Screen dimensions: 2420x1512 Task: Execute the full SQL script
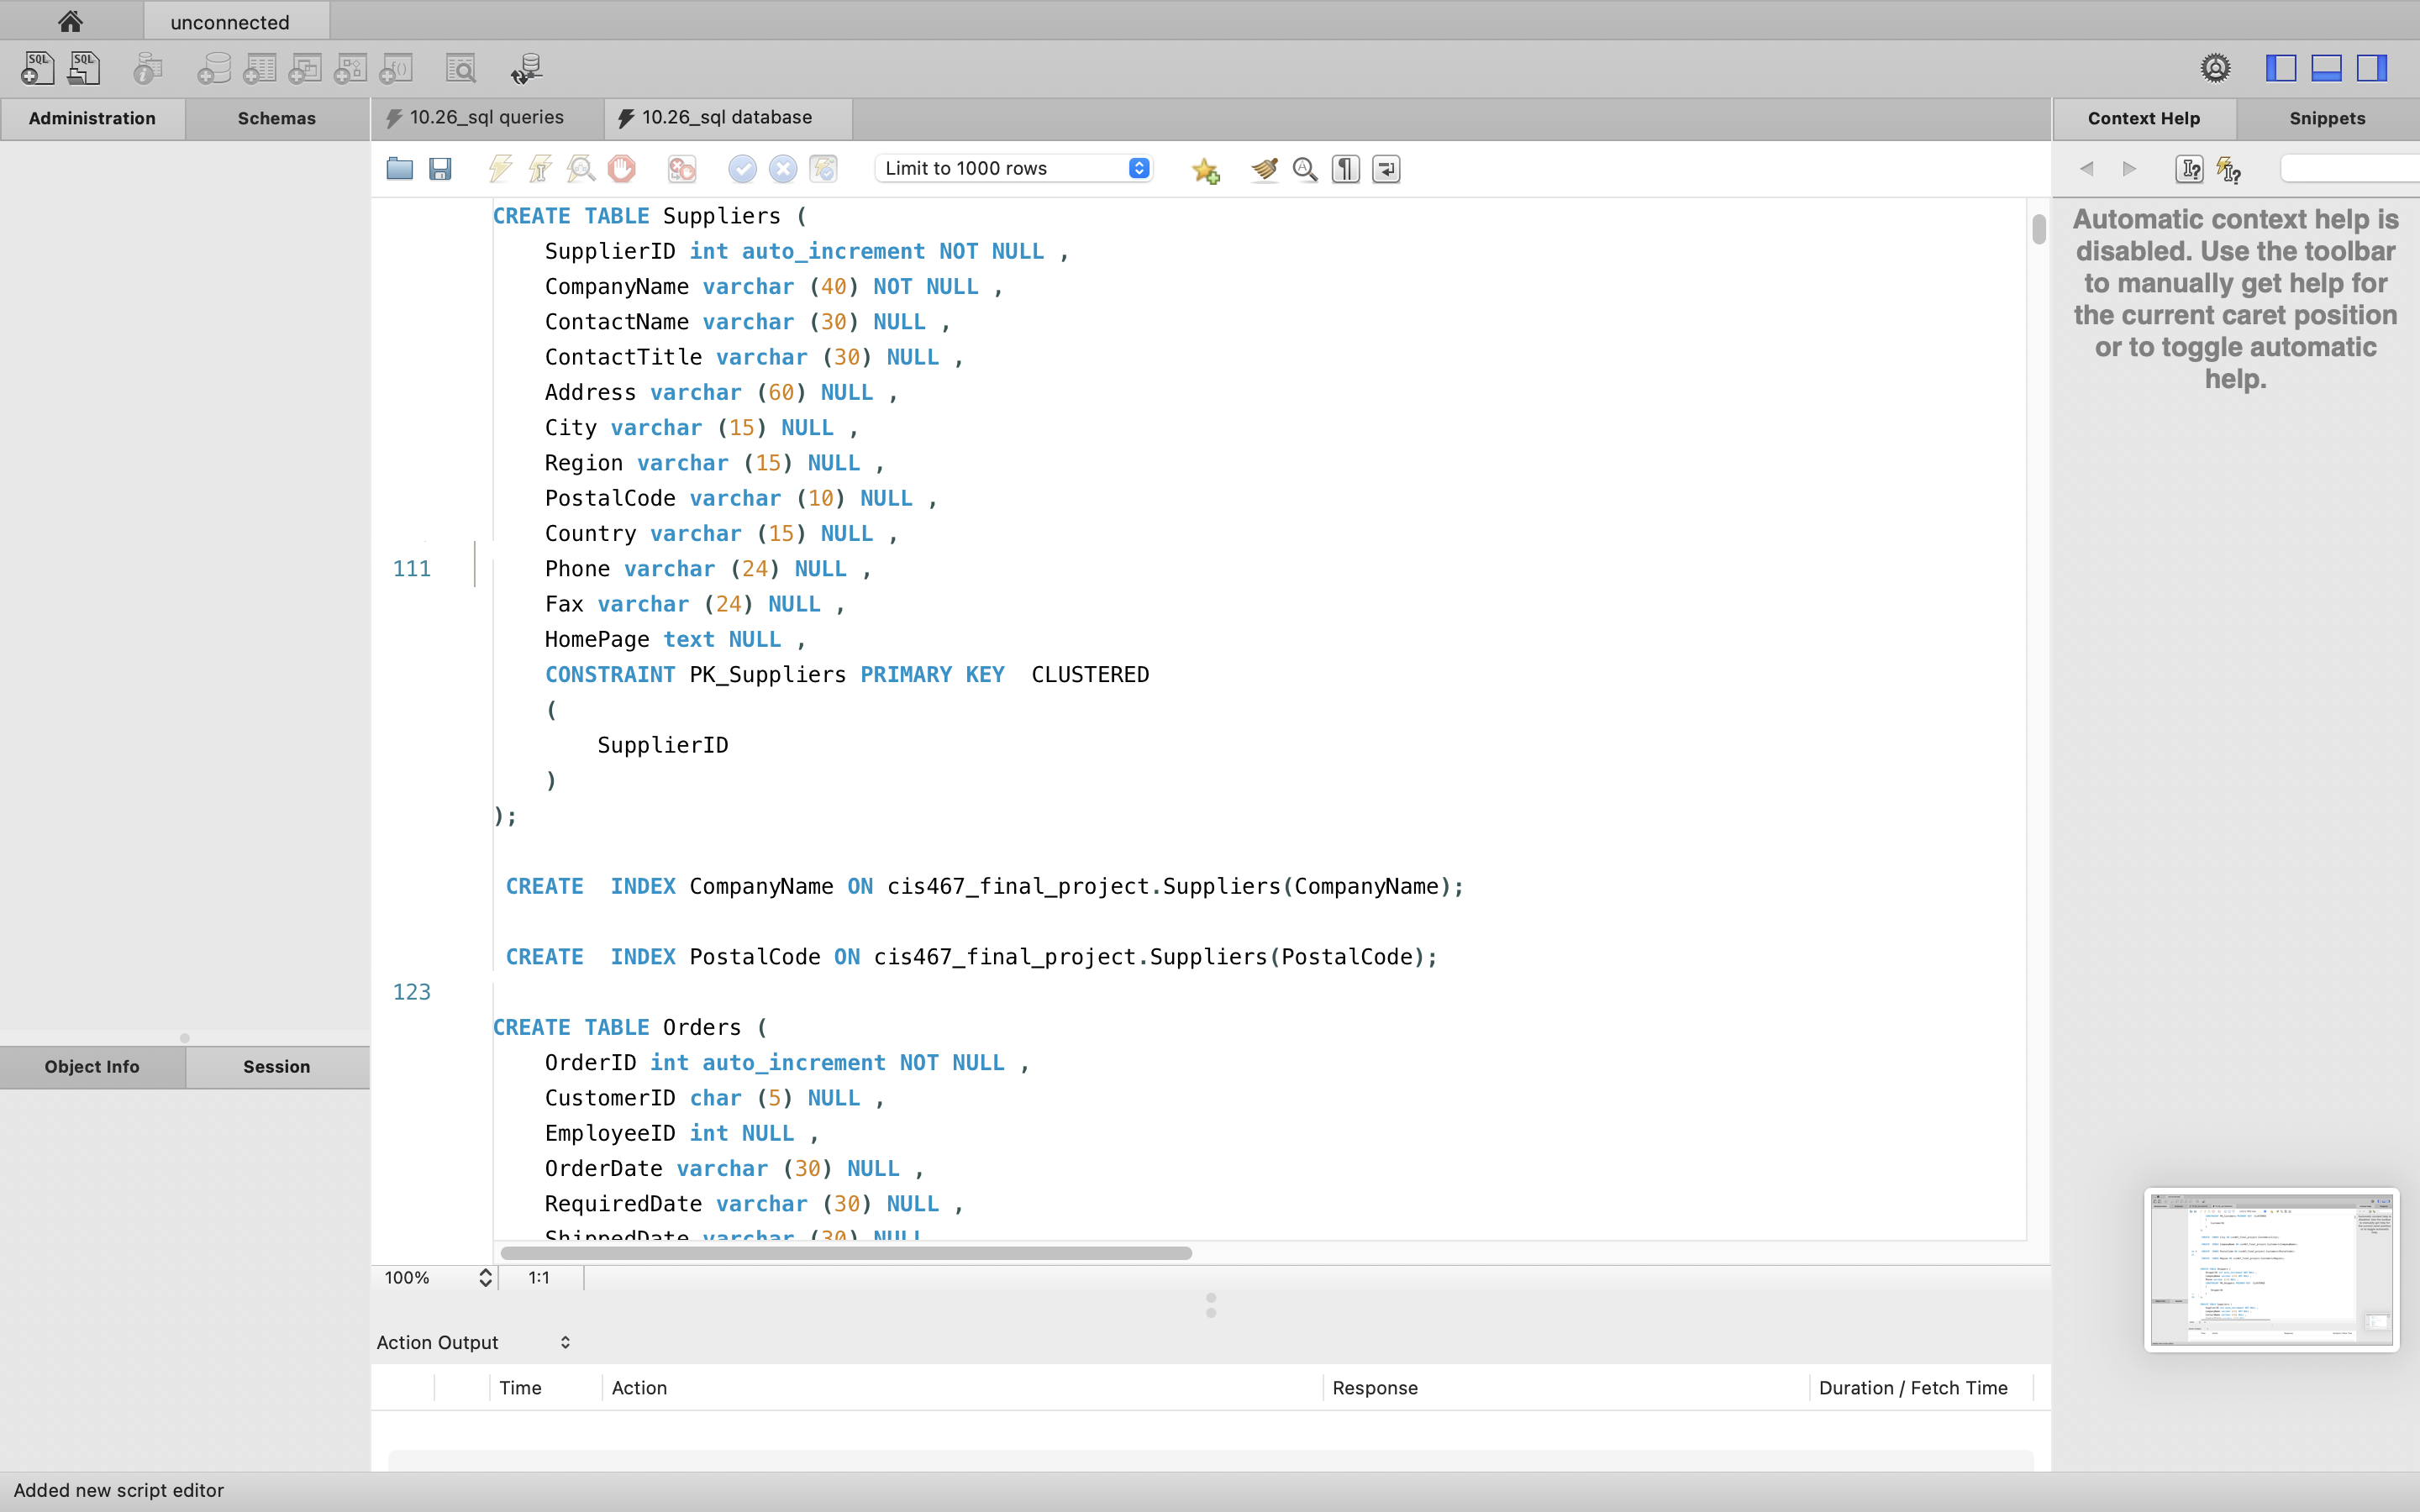499,168
